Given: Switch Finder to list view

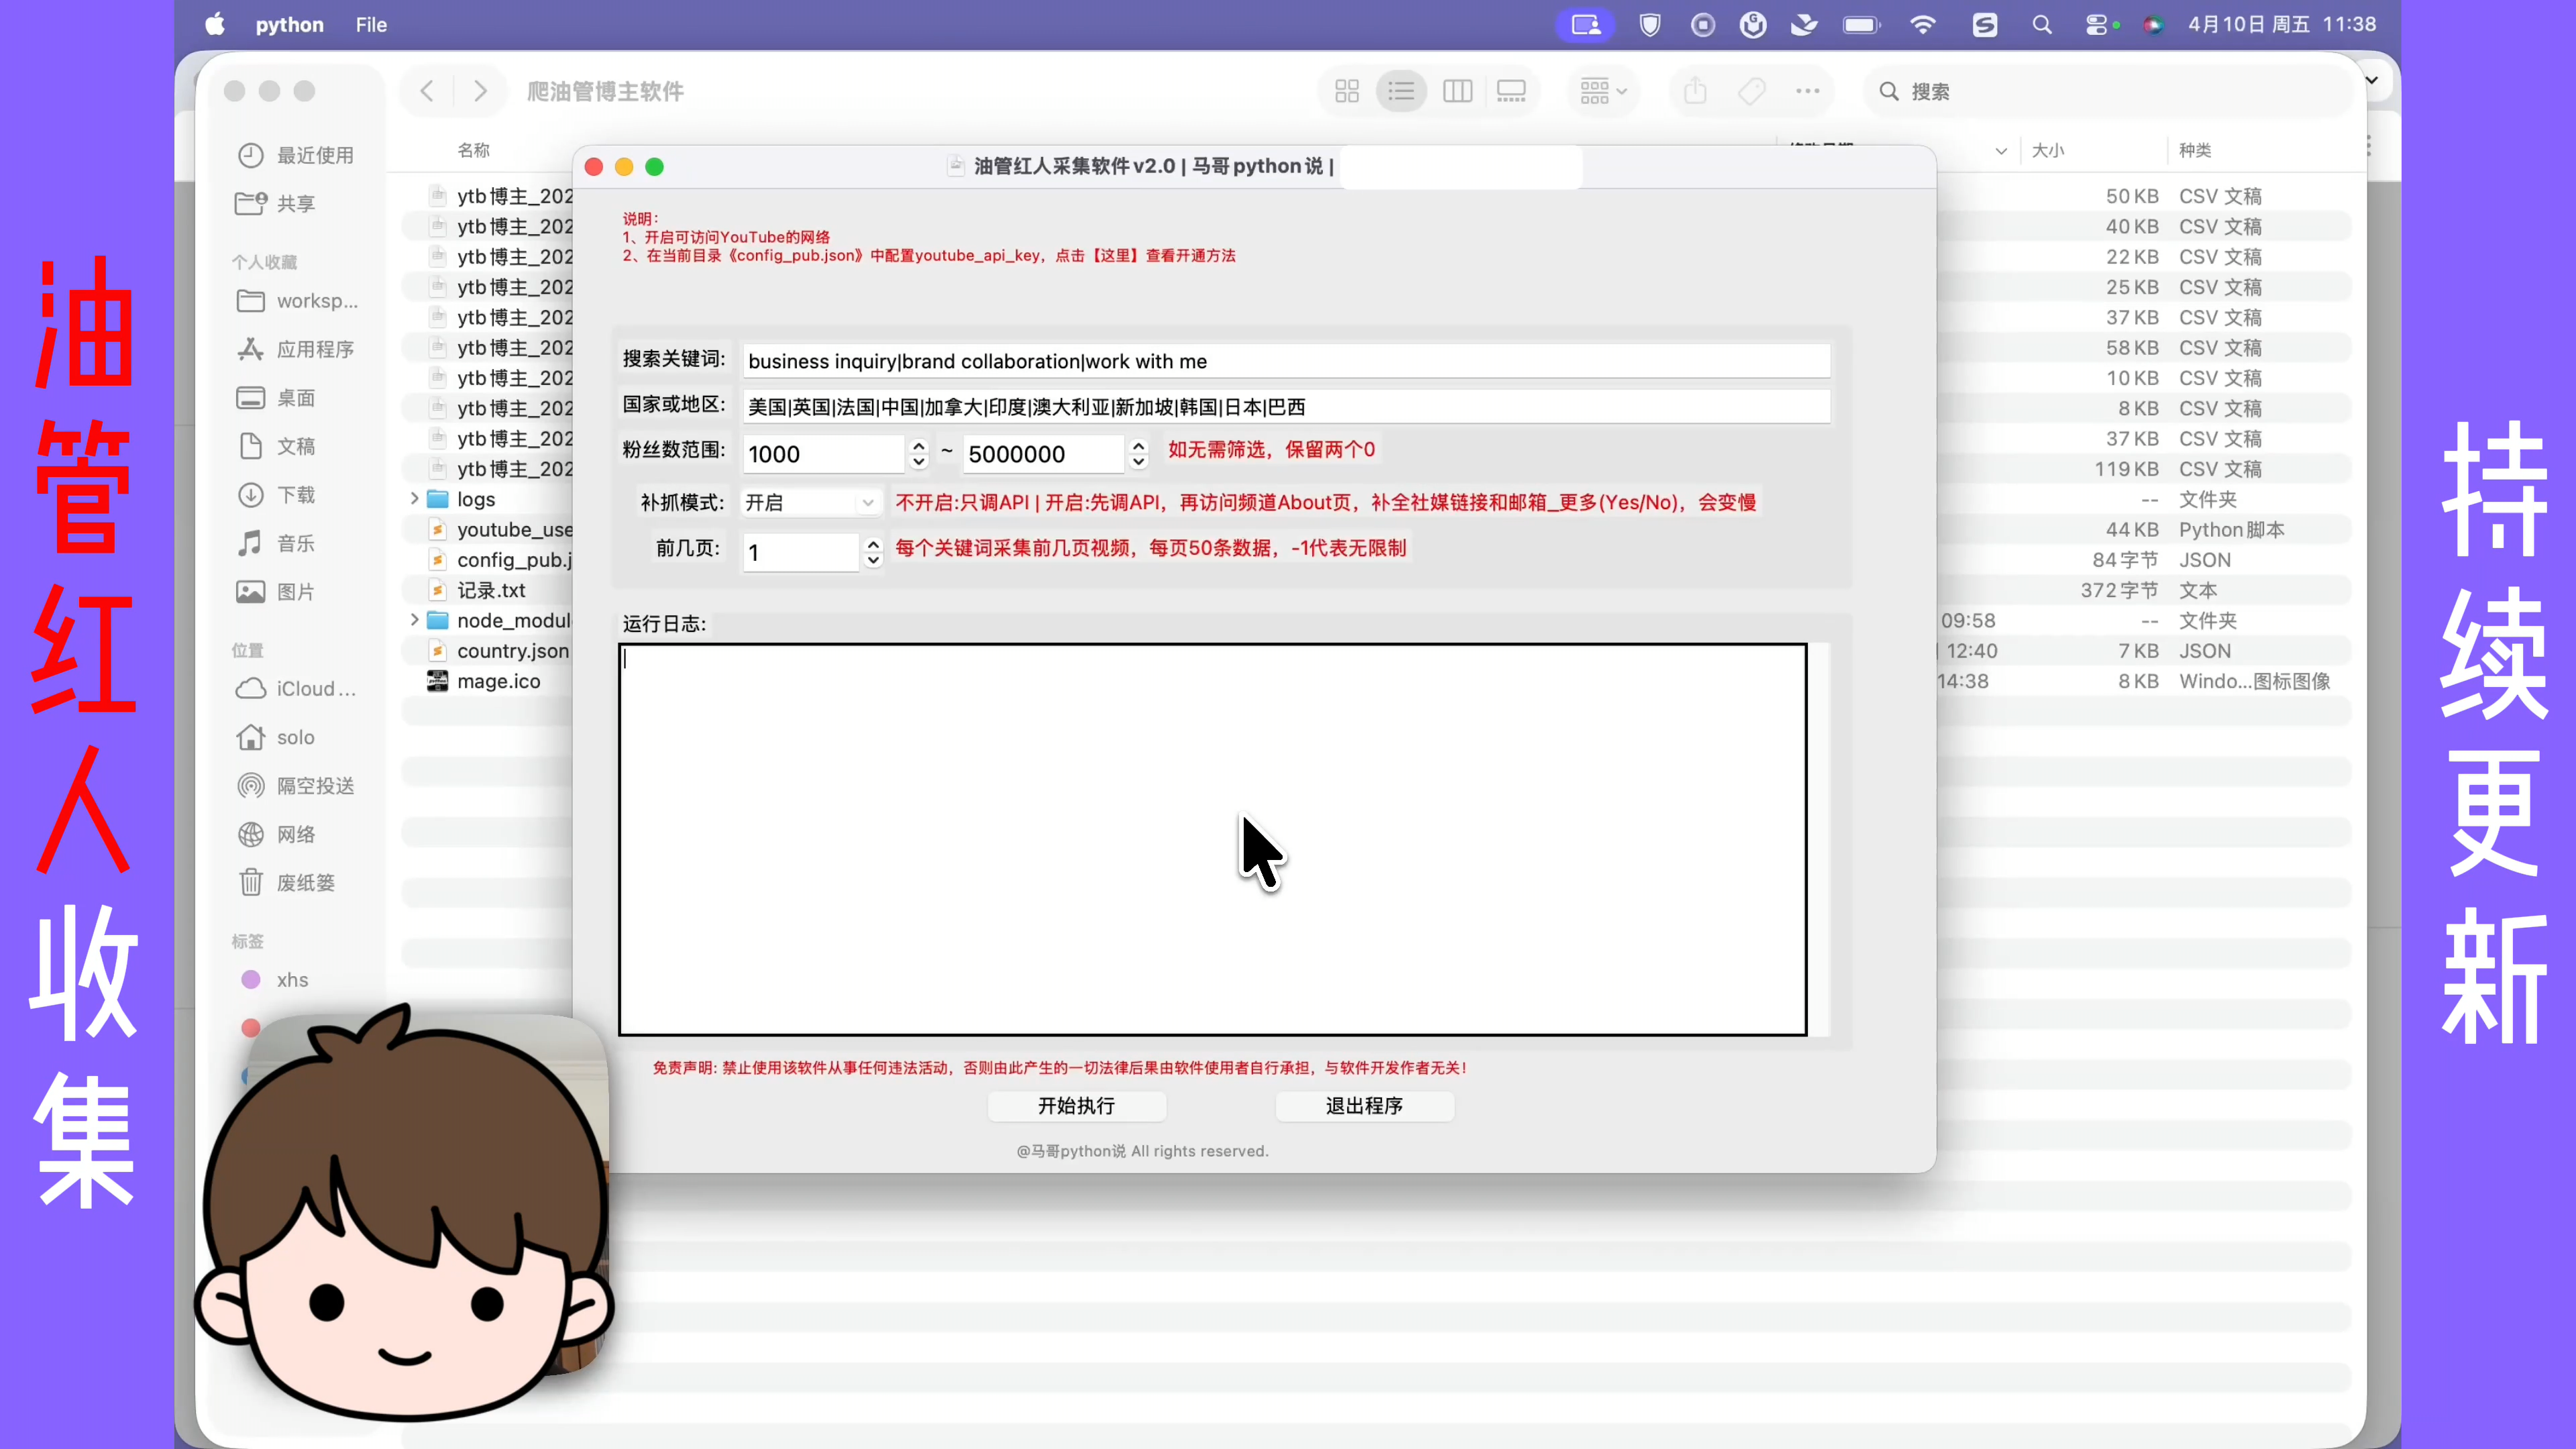Looking at the screenshot, I should [1401, 91].
